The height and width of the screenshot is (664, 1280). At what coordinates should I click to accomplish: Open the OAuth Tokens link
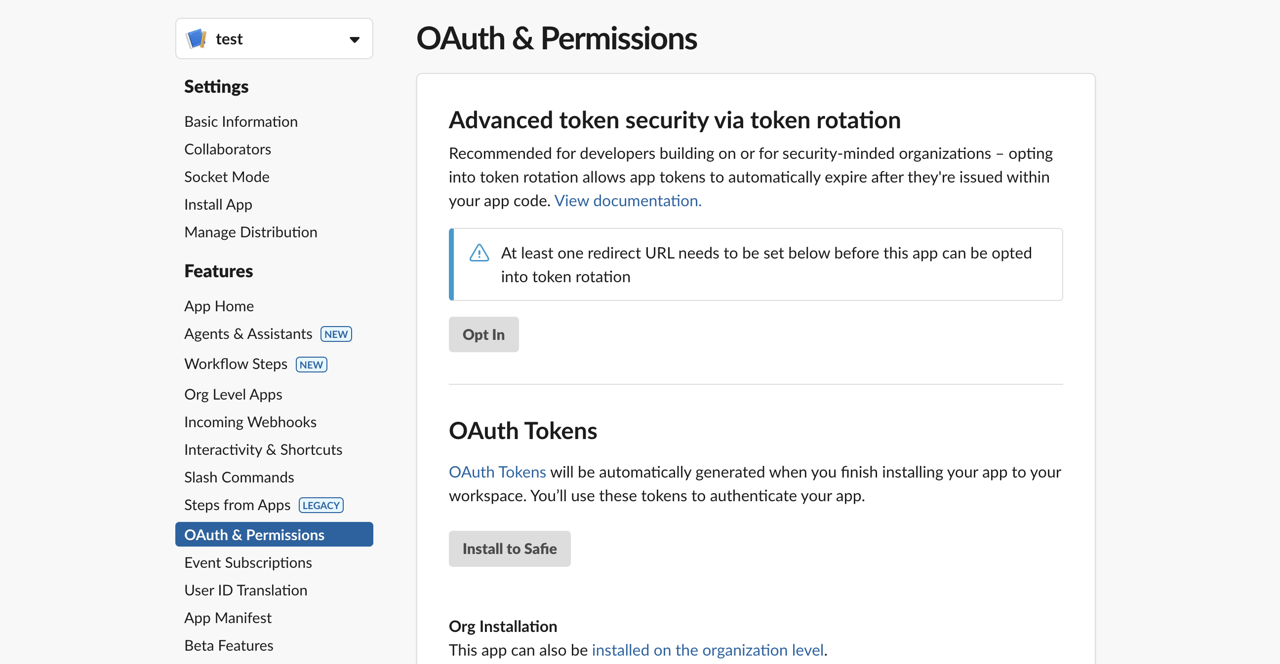click(x=497, y=472)
